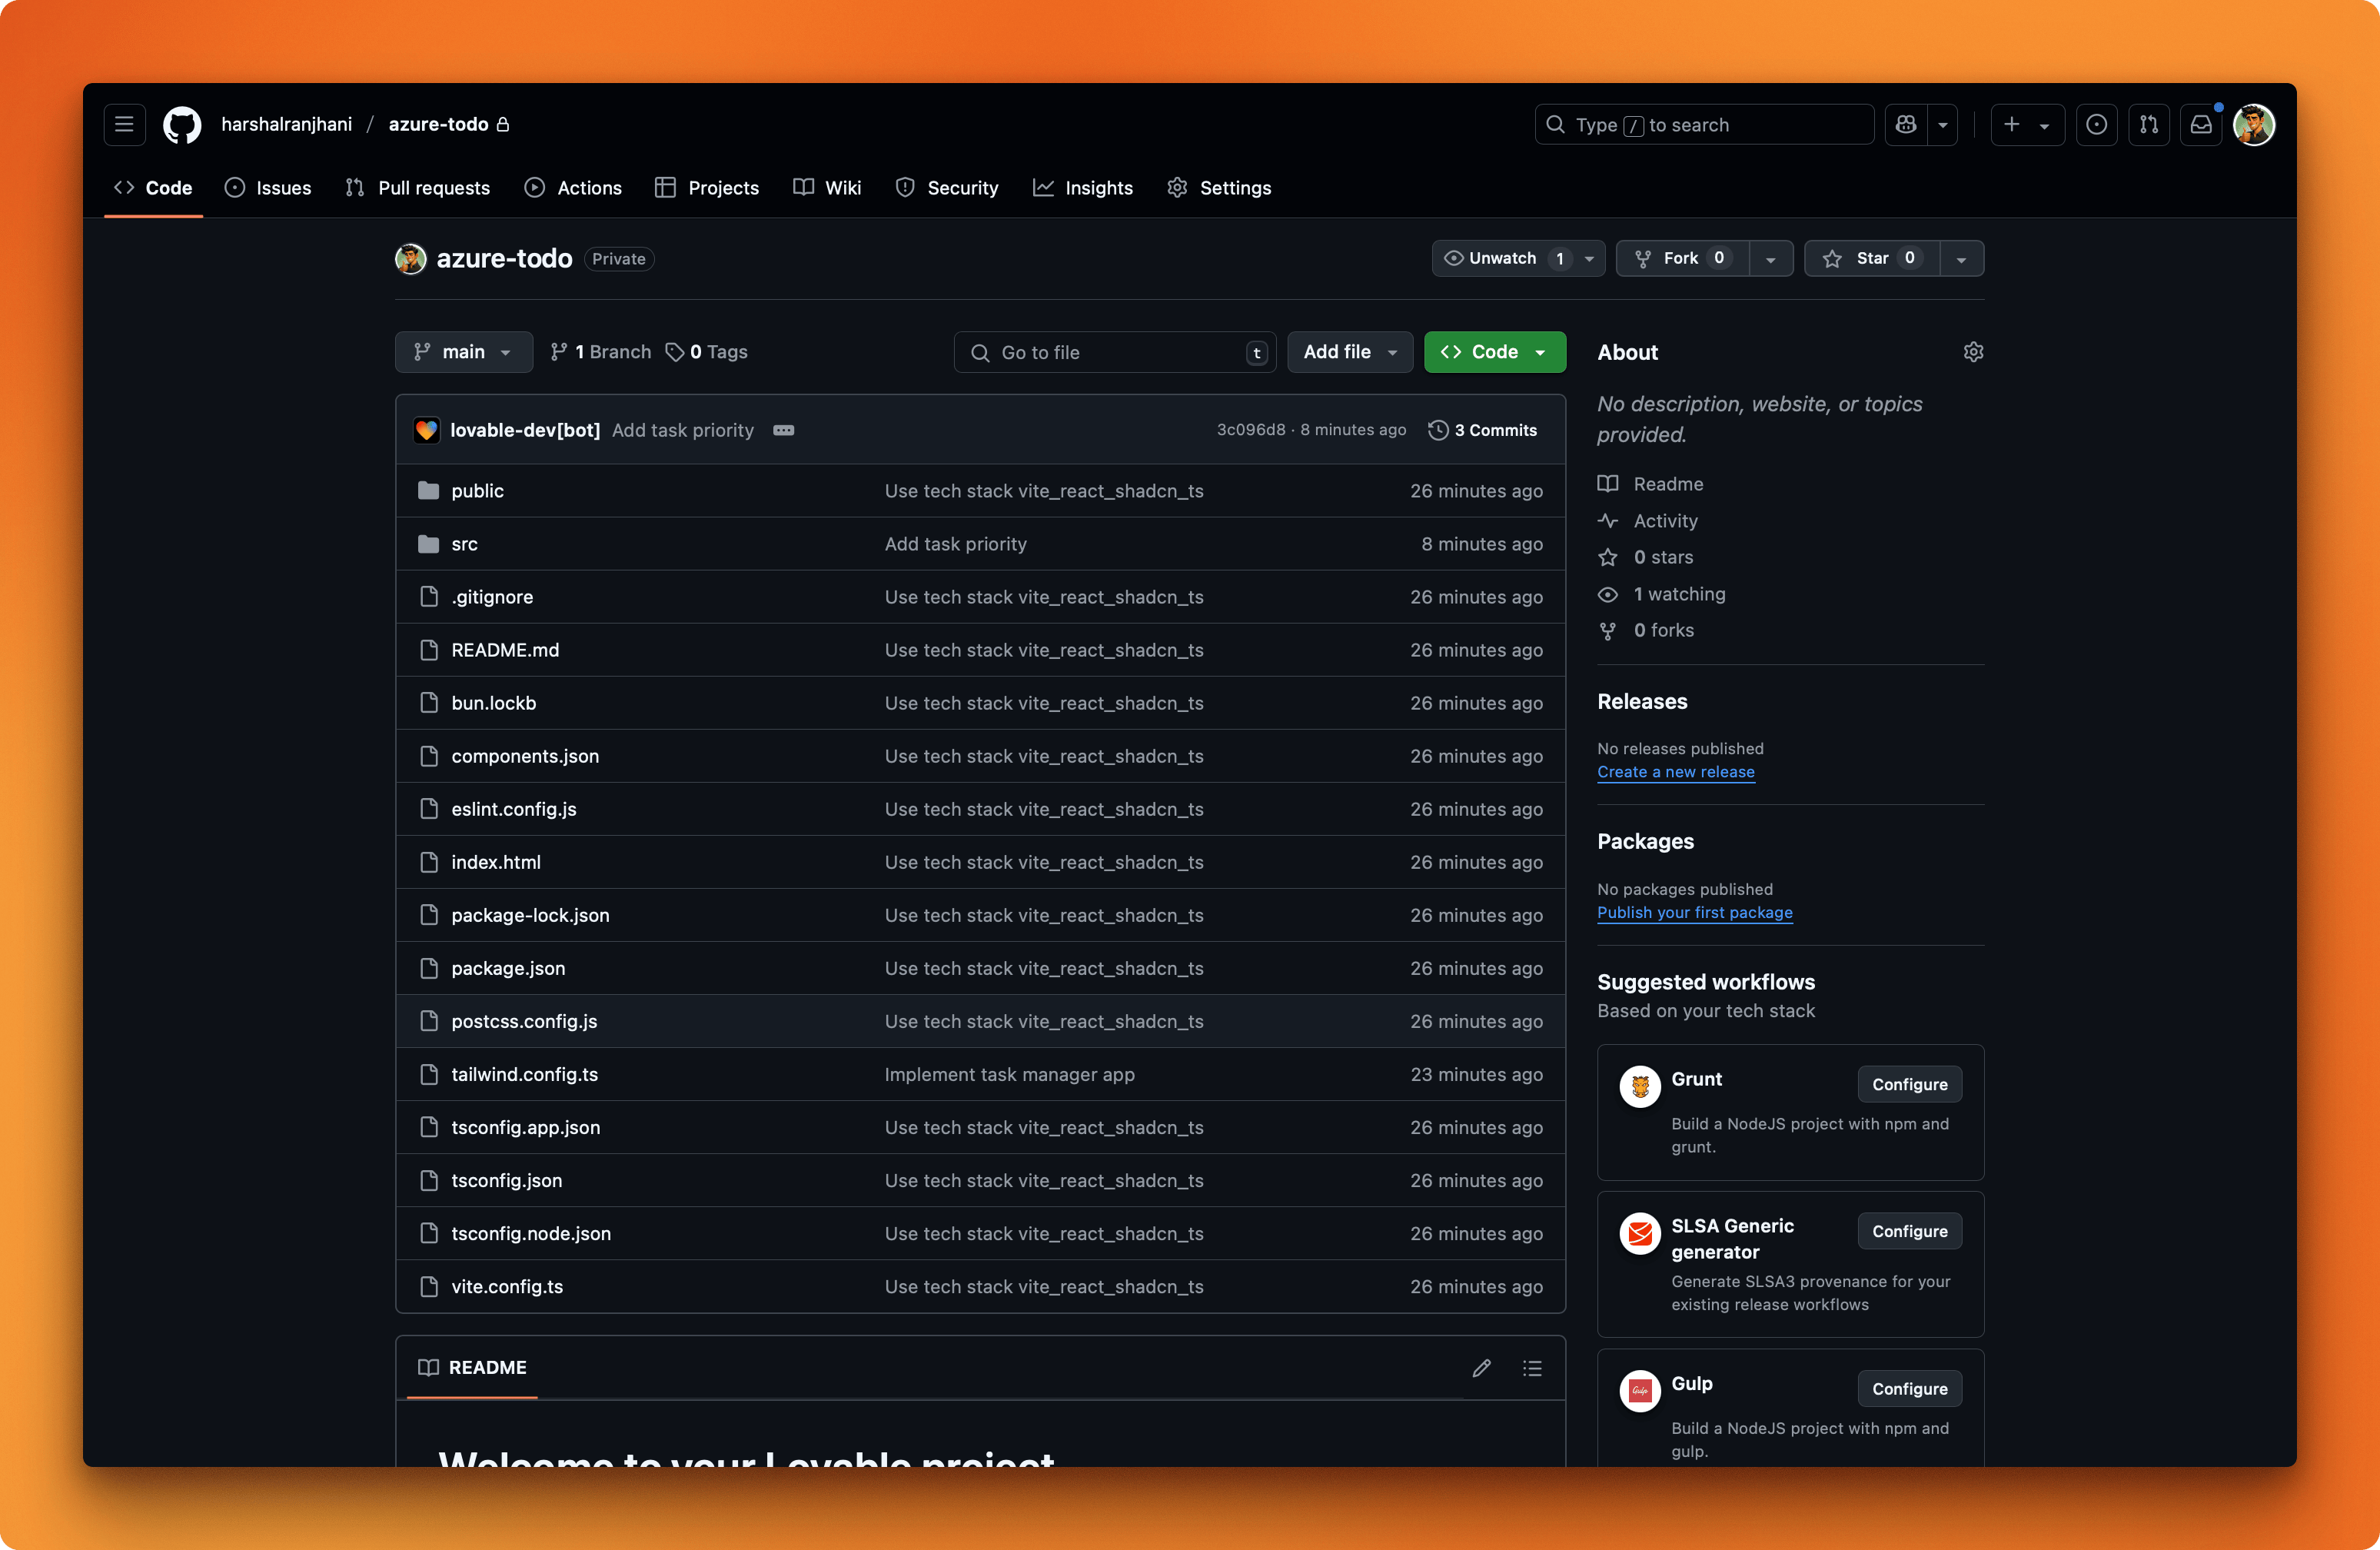Open the Insights tab
Screen dimensions: 2380x1550
(x=1083, y=188)
